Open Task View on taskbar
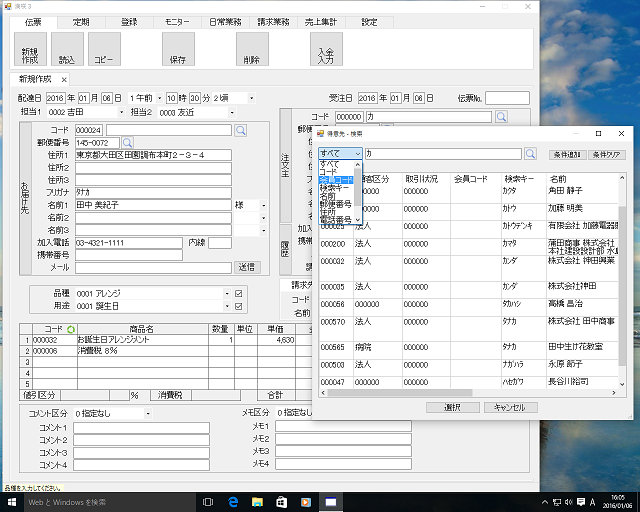This screenshot has height=512, width=640. [x=208, y=502]
